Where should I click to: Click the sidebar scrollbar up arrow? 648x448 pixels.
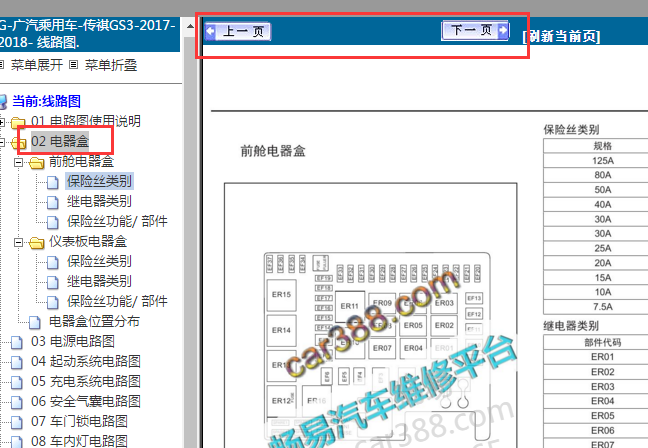[x=190, y=26]
